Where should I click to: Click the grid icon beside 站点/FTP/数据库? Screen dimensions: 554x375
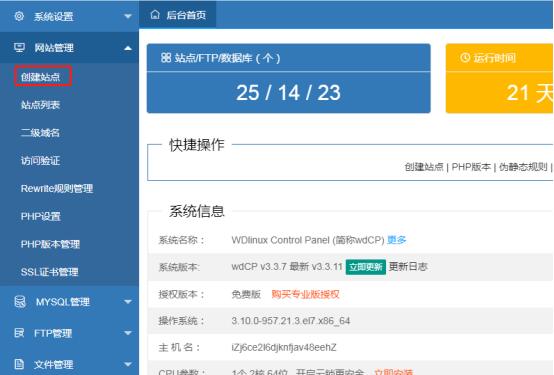click(x=166, y=58)
